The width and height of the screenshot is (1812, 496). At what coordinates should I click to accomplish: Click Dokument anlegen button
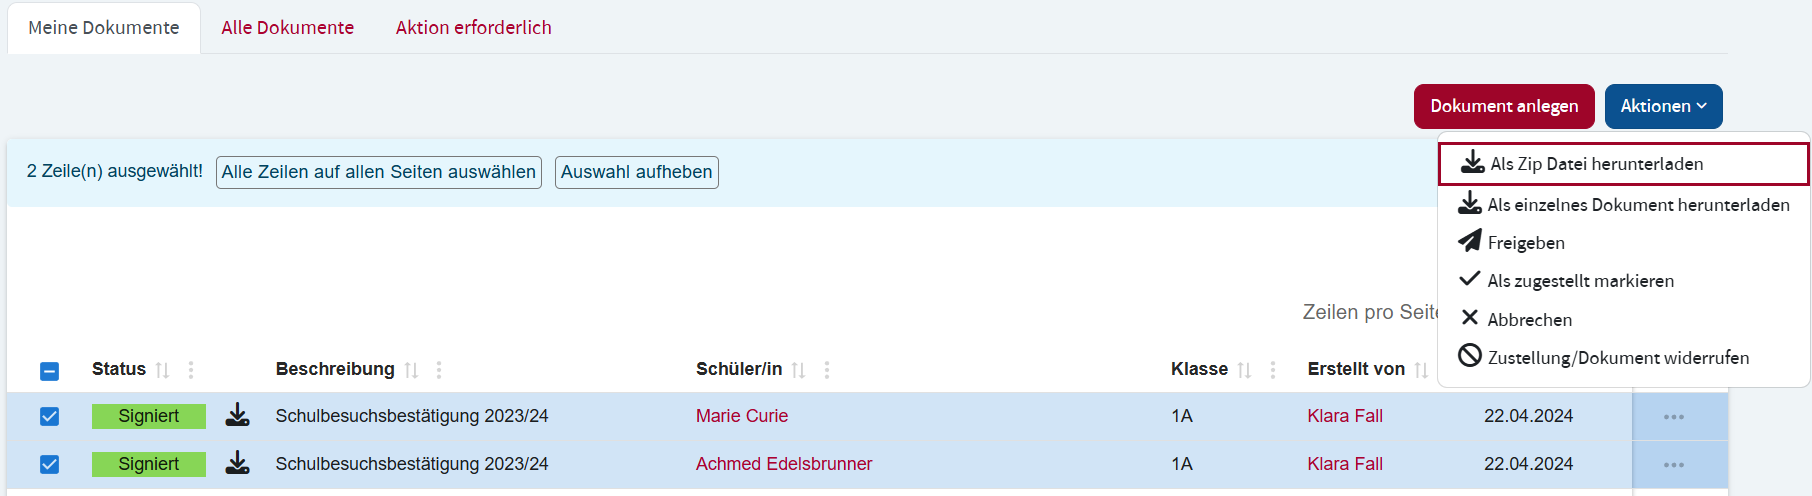(x=1503, y=106)
